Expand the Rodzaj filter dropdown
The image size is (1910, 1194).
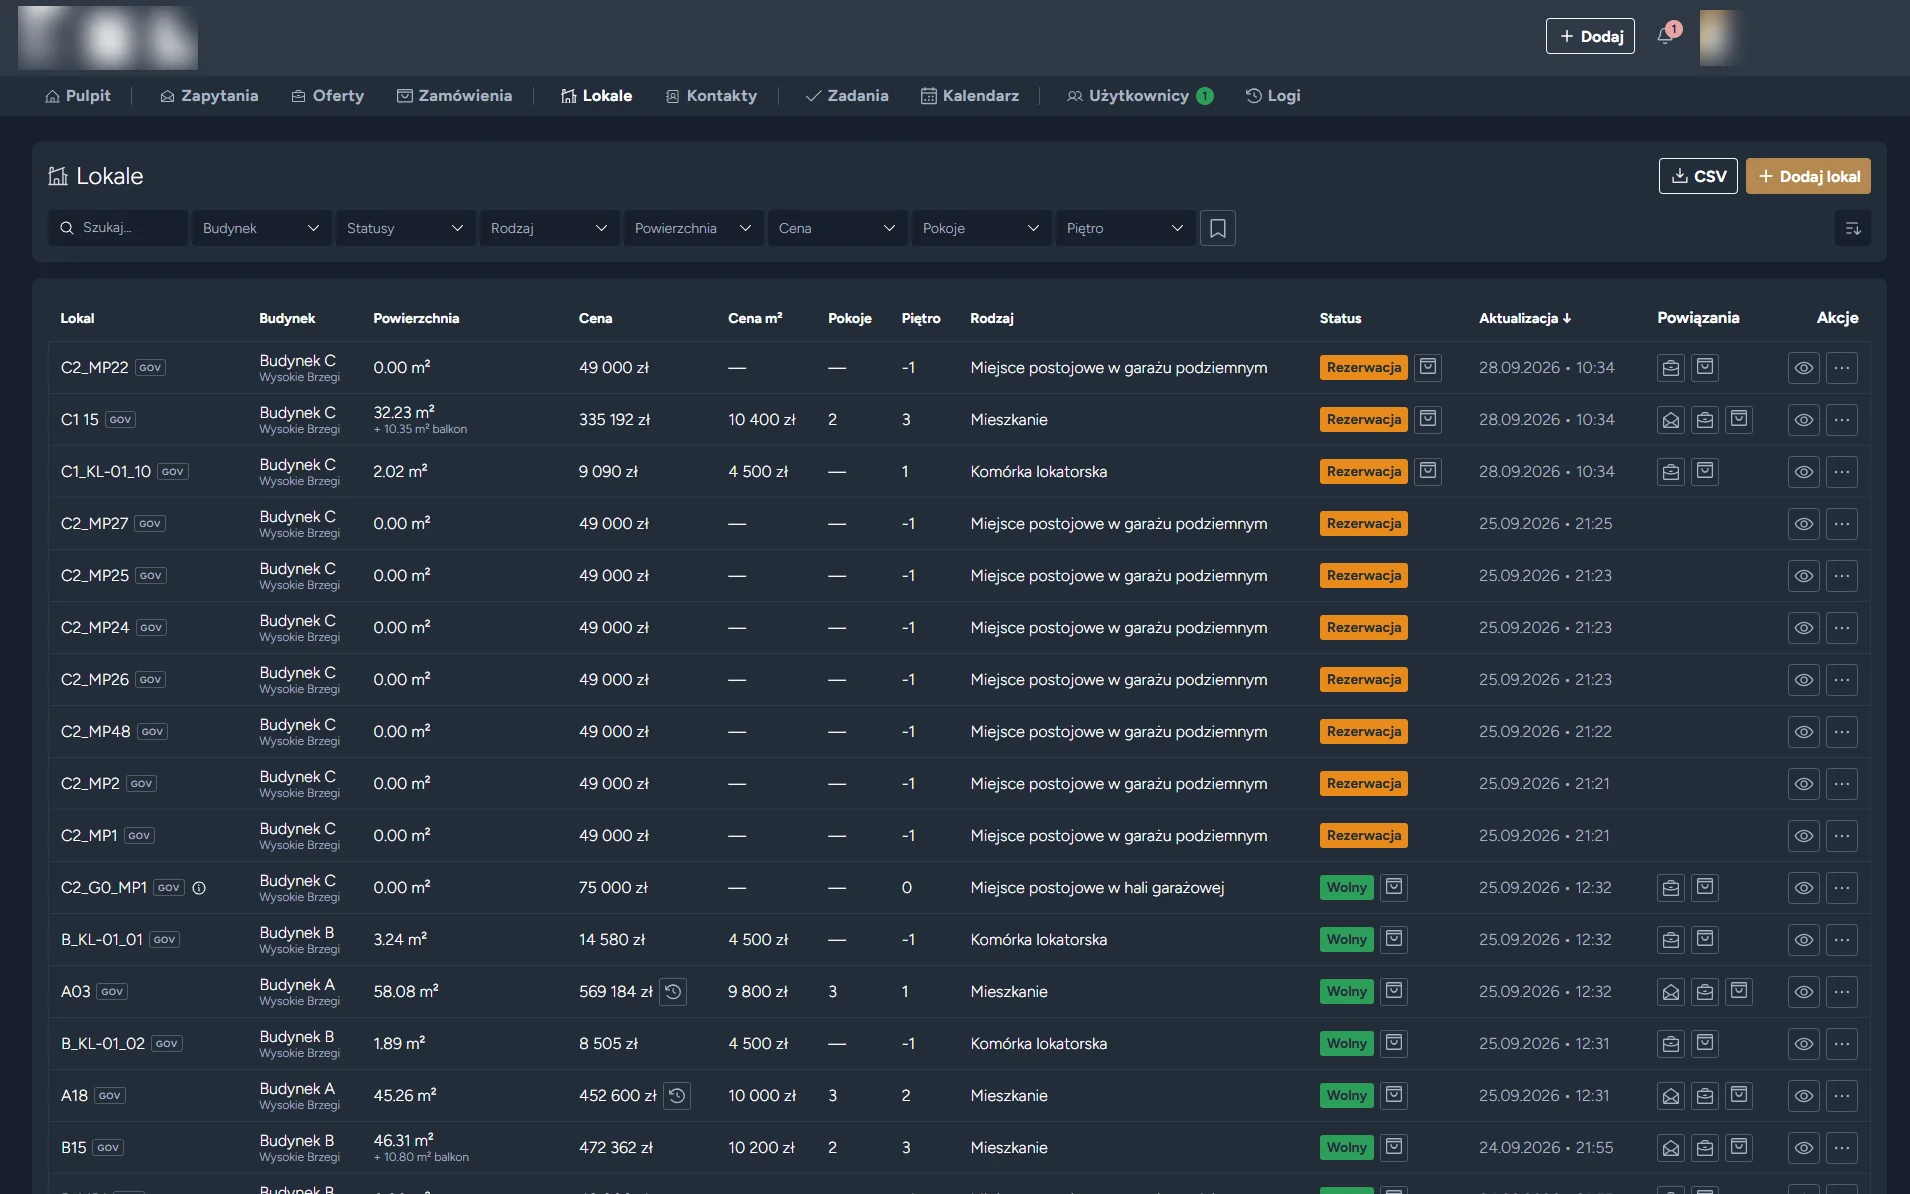point(549,228)
